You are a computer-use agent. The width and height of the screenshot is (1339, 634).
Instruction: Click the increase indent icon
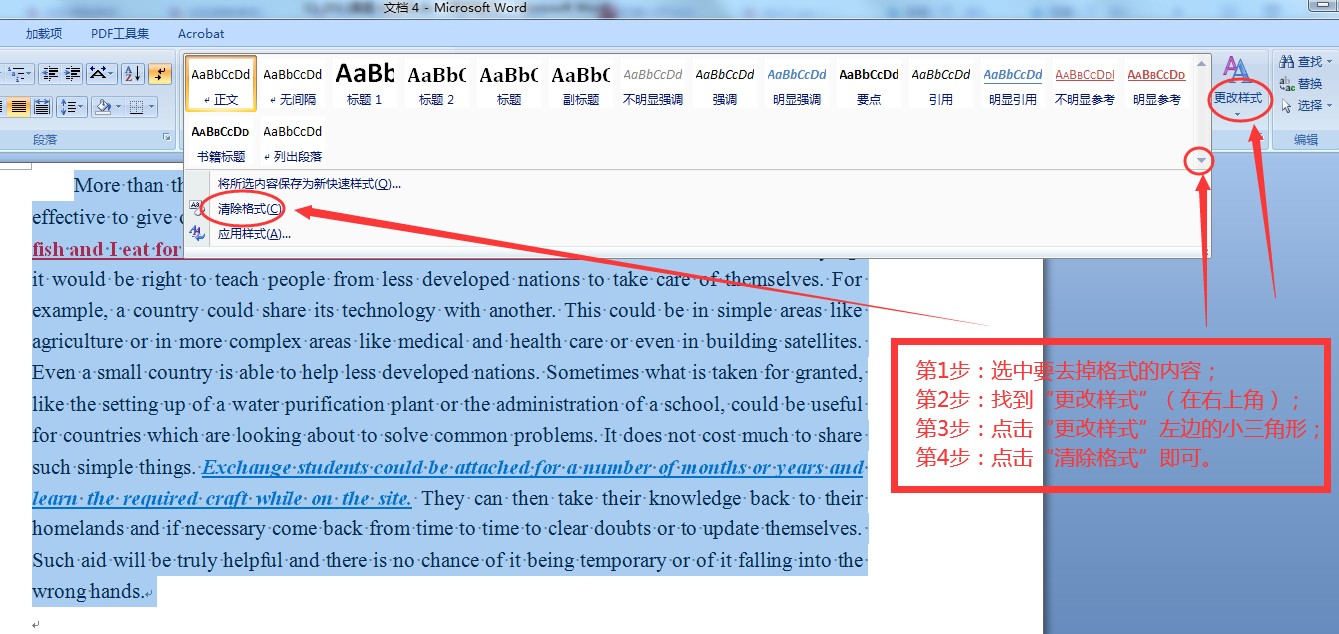[72, 74]
